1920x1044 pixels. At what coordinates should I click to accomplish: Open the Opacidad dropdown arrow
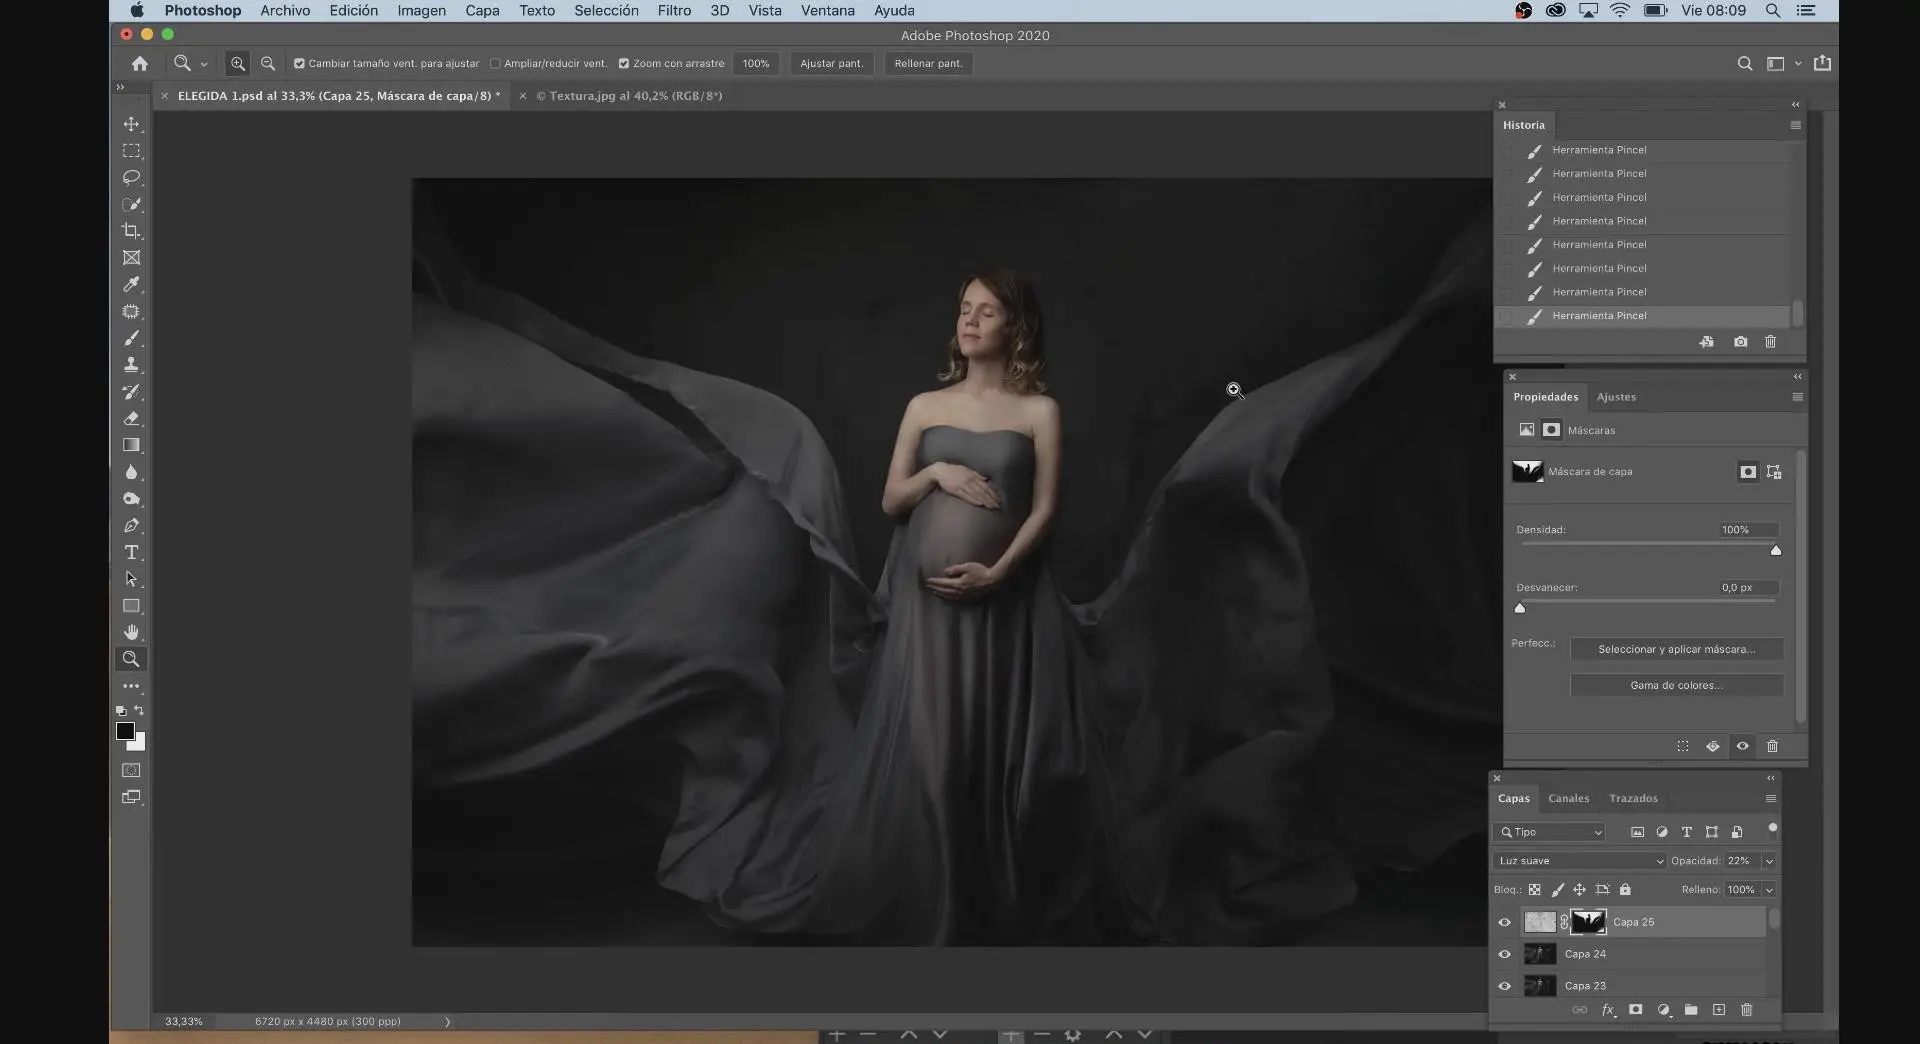(x=1769, y=861)
